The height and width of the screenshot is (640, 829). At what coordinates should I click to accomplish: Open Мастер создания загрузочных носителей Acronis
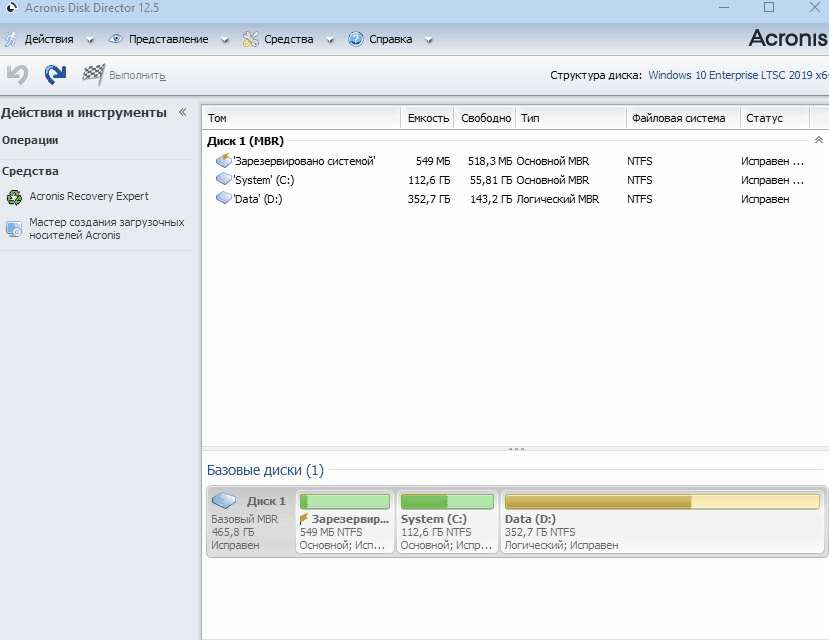(106, 228)
